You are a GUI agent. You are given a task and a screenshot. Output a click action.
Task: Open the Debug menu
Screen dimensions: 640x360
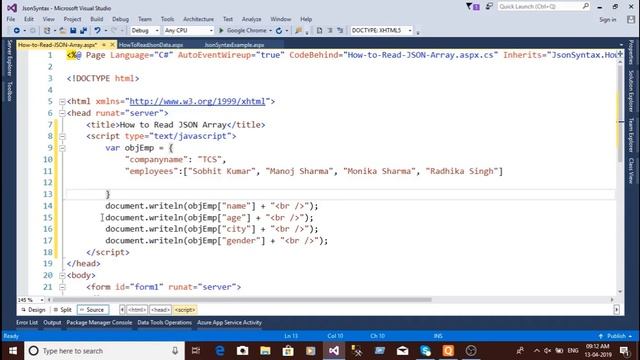120,19
